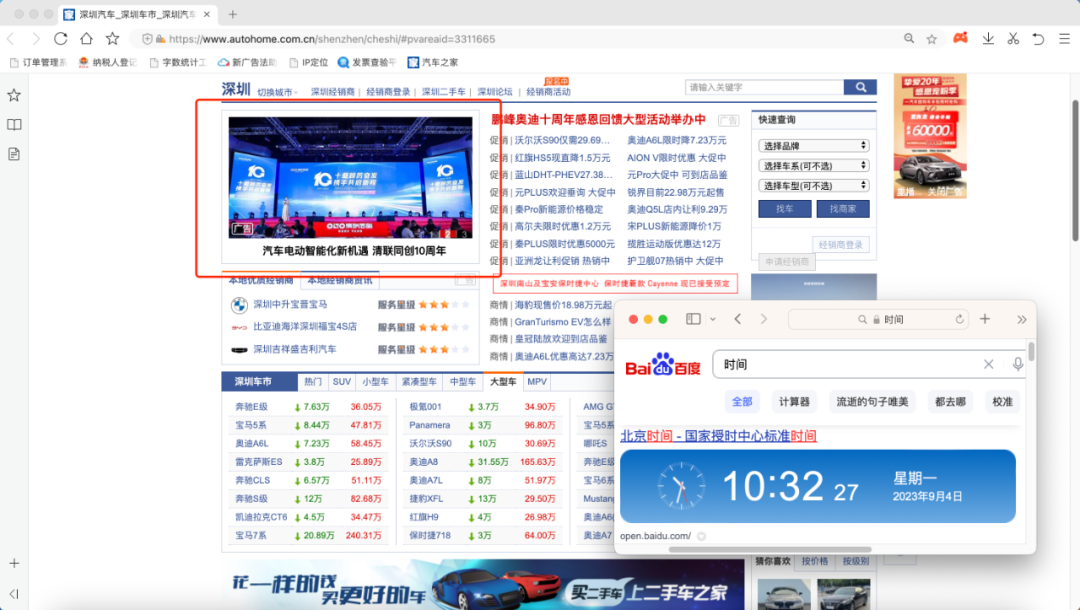Reload page in Baidu window address bar

click(x=959, y=319)
